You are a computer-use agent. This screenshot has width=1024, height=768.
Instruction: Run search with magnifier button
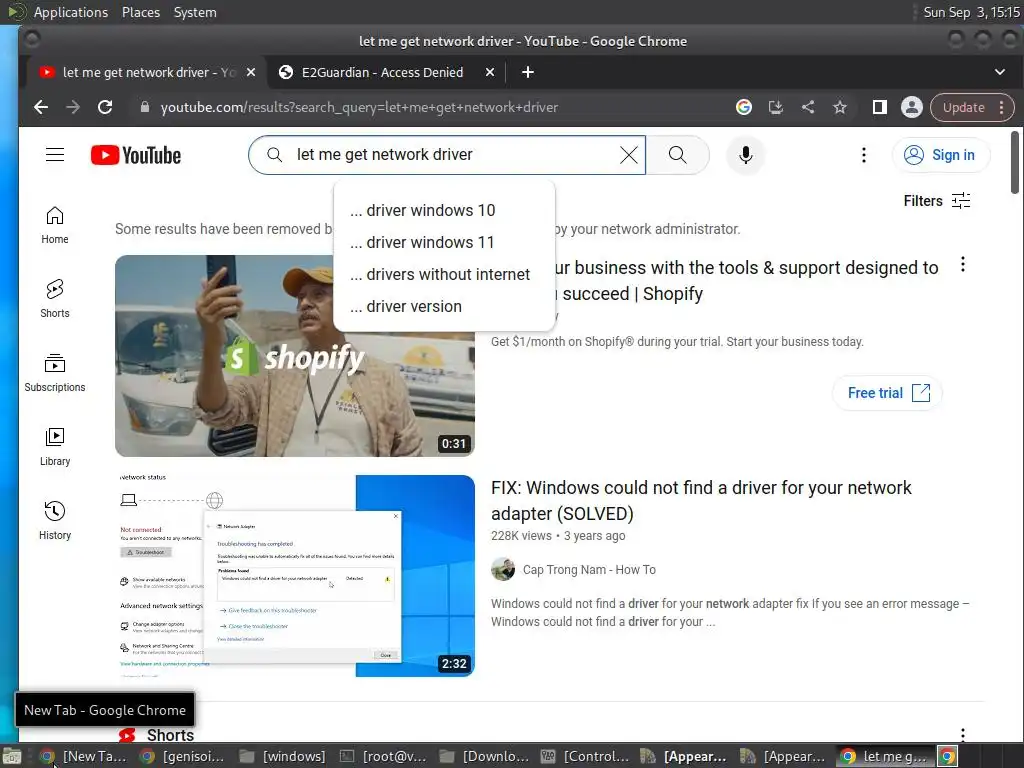click(677, 155)
